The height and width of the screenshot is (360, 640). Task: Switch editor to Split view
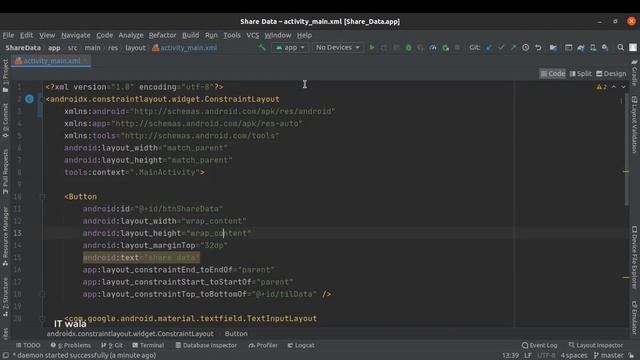[580, 74]
